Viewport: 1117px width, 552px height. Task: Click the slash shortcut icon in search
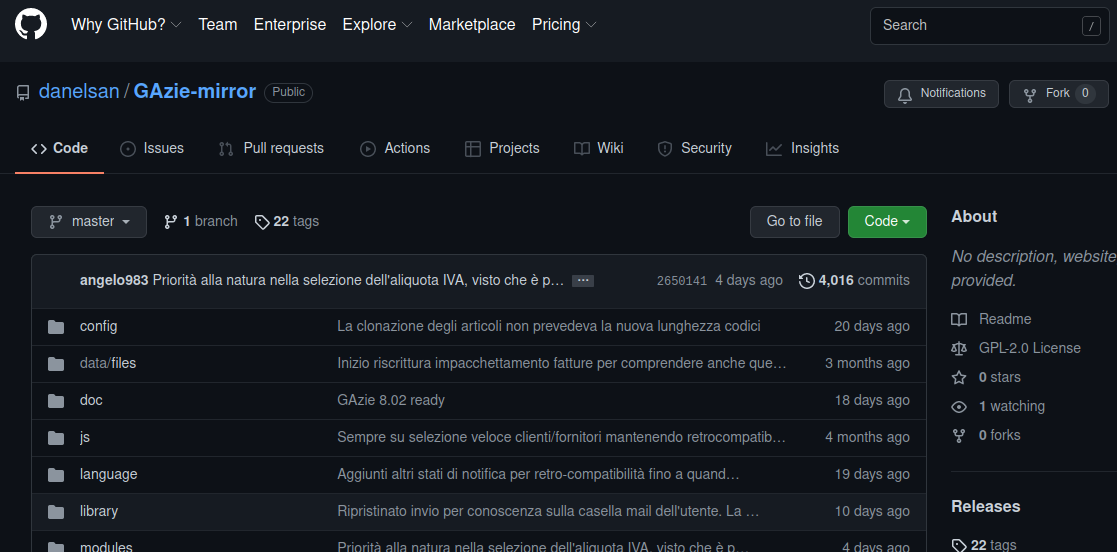(x=1091, y=26)
